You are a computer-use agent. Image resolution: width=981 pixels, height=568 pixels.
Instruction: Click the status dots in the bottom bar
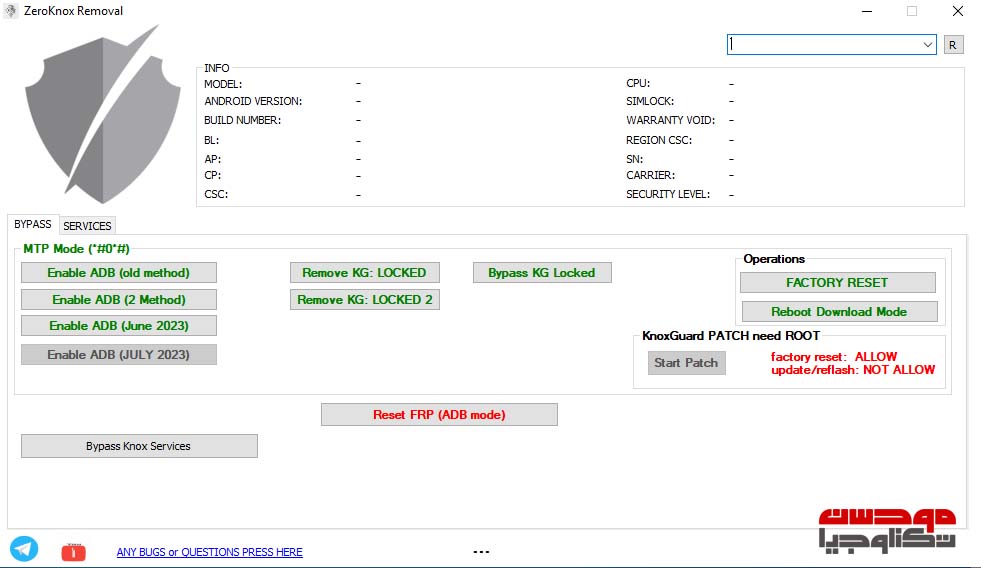coord(481,552)
